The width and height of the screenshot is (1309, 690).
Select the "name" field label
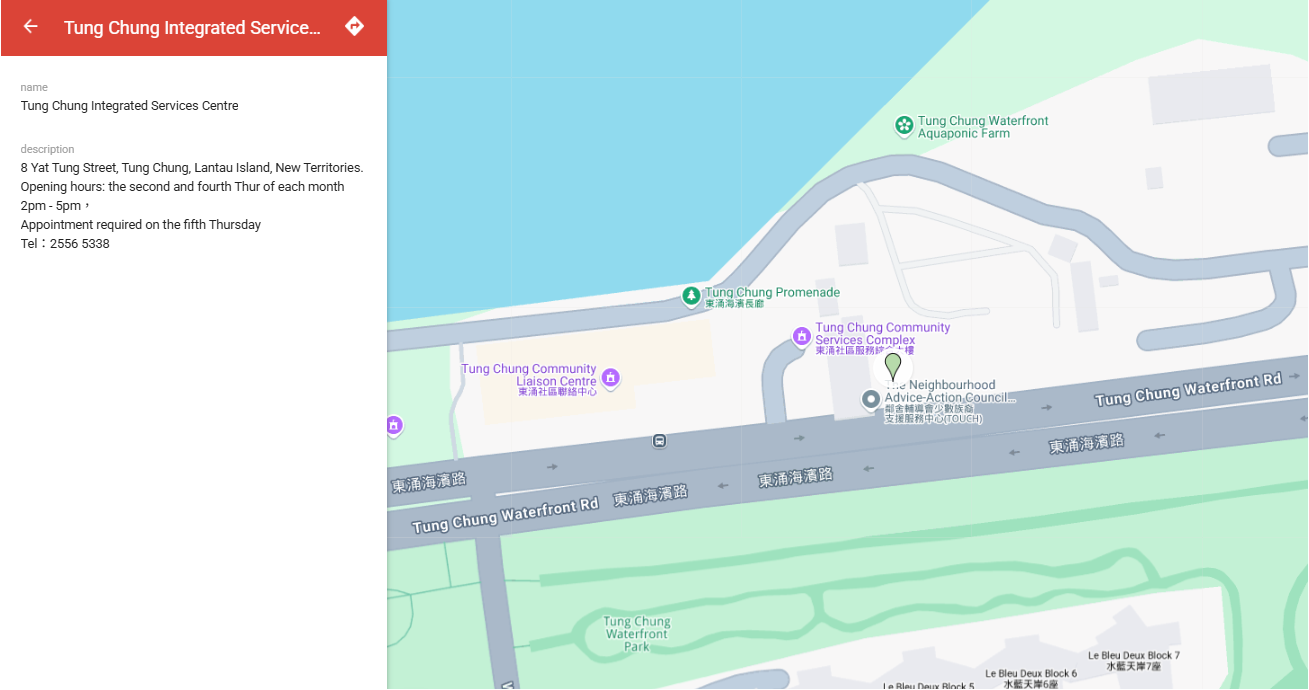[34, 88]
